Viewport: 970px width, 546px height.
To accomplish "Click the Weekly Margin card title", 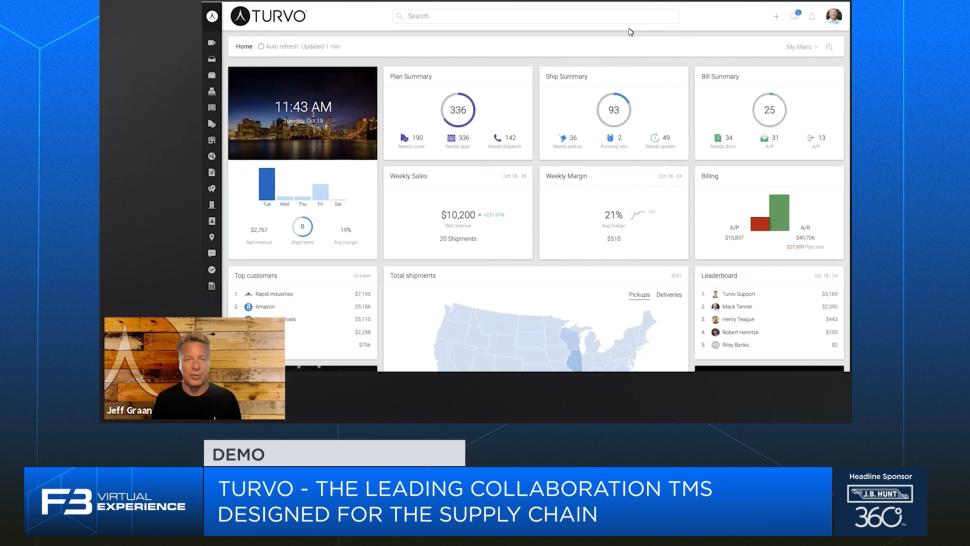I will [x=566, y=176].
